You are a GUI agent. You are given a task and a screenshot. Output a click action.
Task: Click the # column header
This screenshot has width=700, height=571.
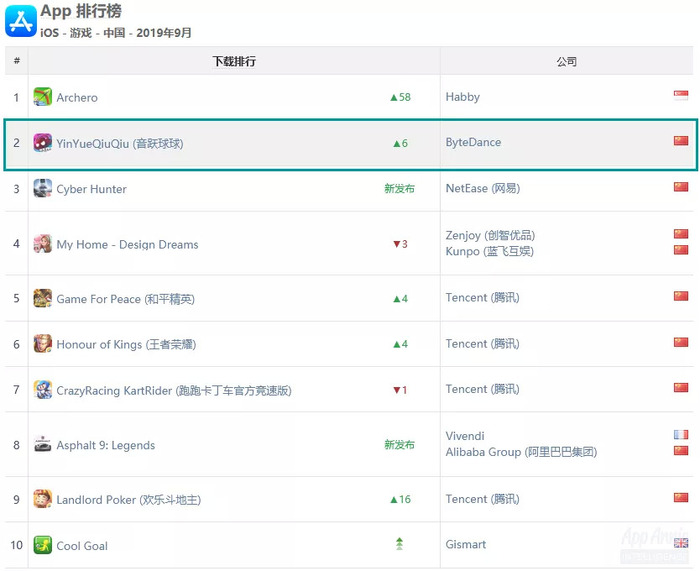(17, 61)
